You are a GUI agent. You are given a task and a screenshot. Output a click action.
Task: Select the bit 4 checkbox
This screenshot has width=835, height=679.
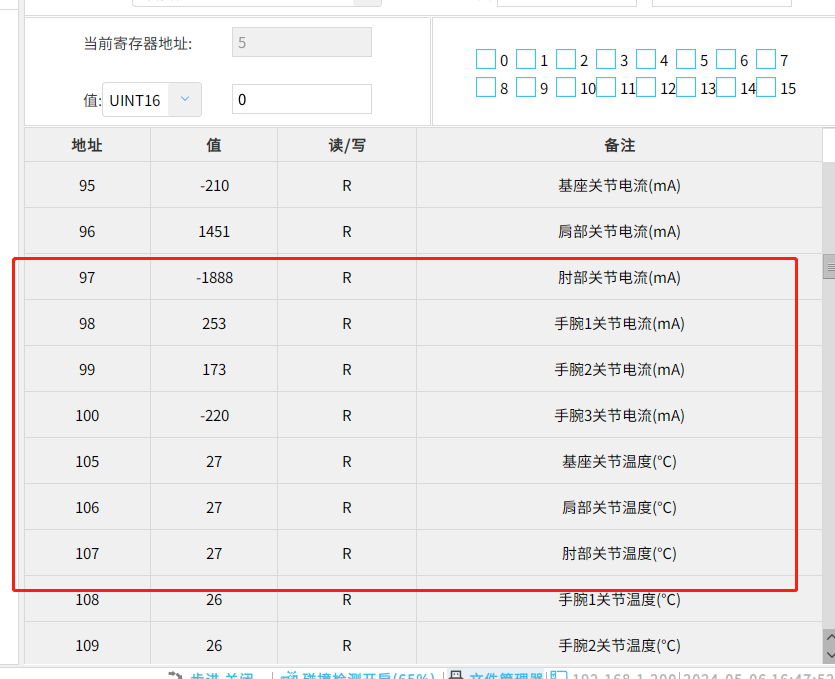tap(646, 59)
